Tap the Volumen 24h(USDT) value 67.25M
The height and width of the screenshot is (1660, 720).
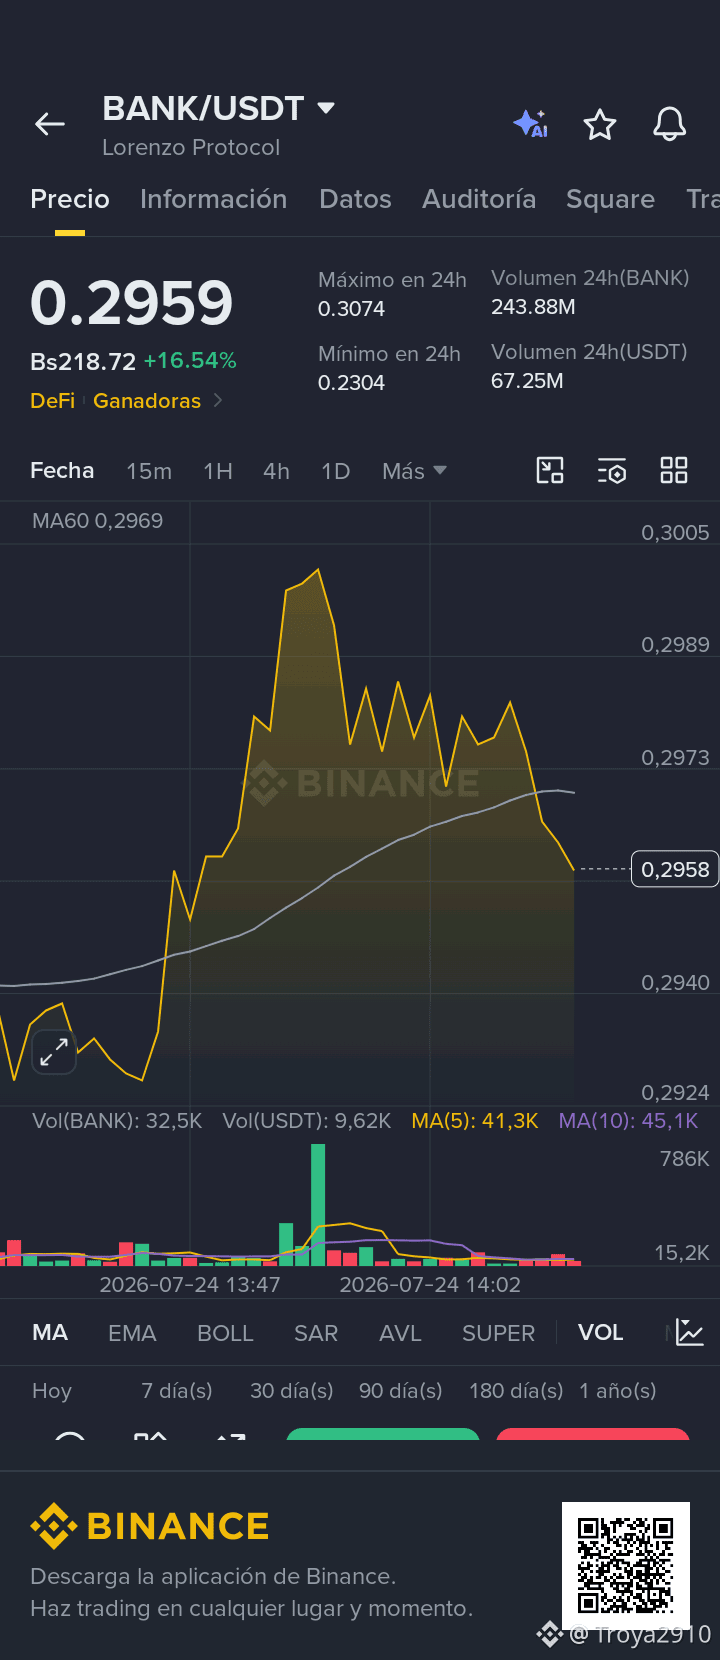click(x=527, y=381)
